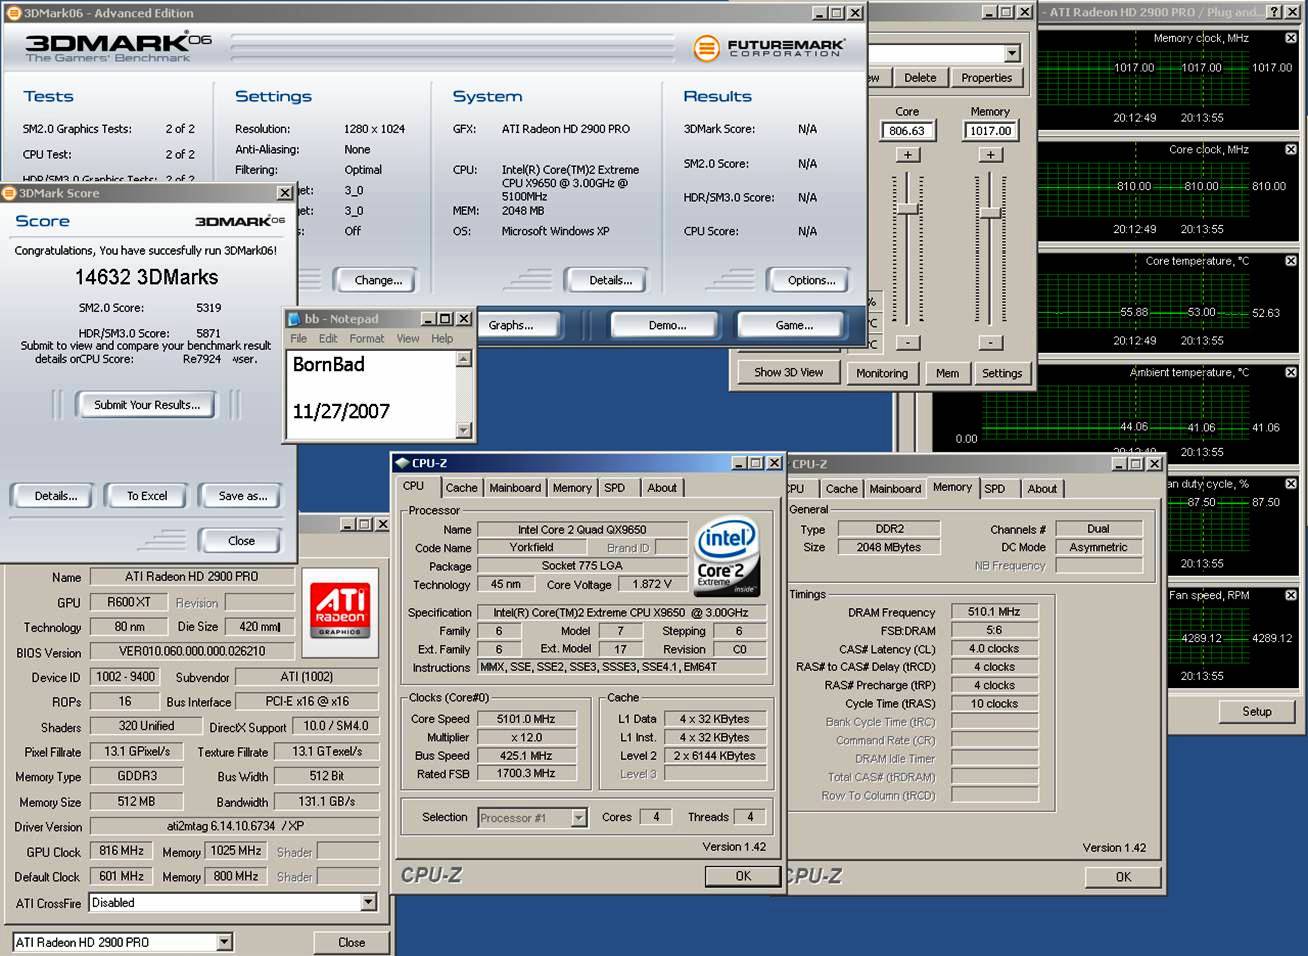This screenshot has width=1308, height=956.
Task: Click the Notepad title bar icon
Action: pyautogui.click(x=294, y=319)
